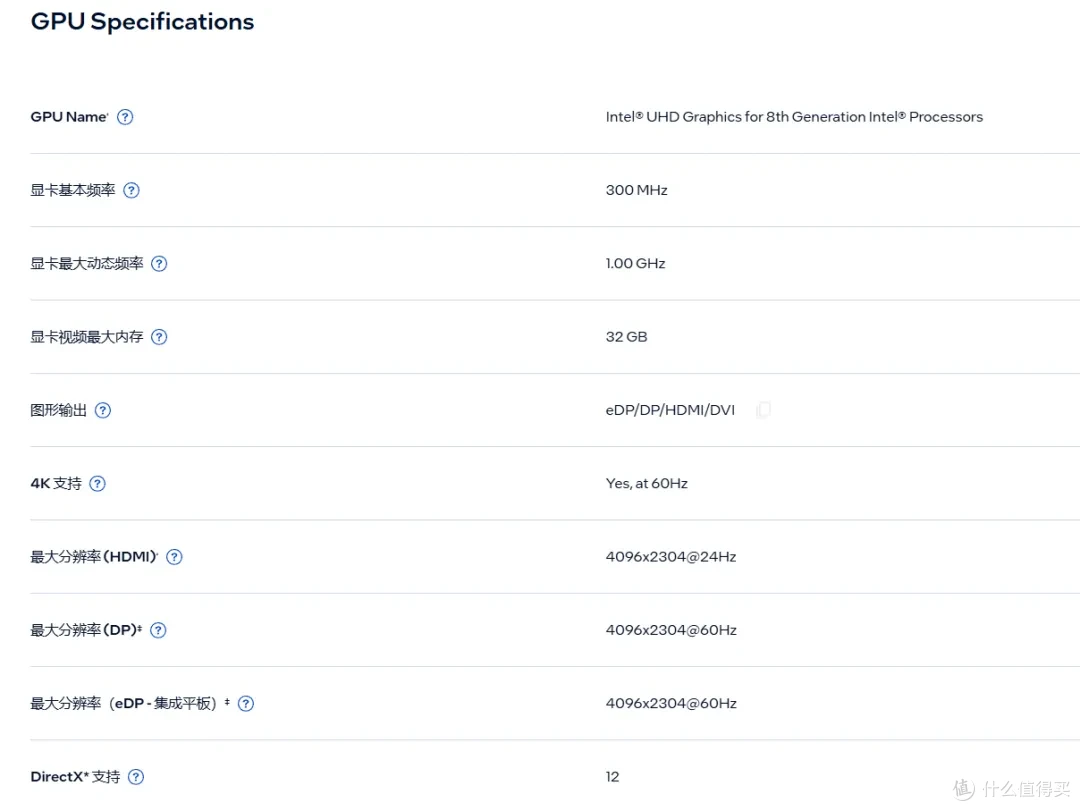Open help icon for 4K 支持
The height and width of the screenshot is (811, 1080).
tap(98, 484)
